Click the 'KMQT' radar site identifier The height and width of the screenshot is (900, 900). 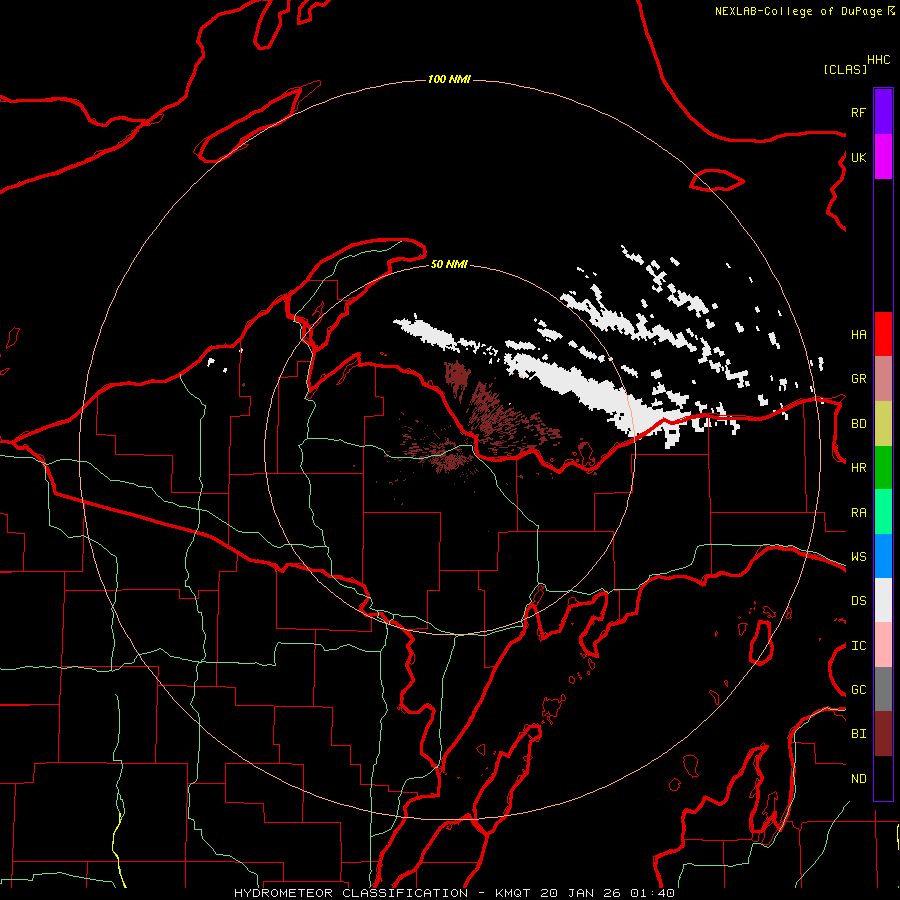pos(513,893)
